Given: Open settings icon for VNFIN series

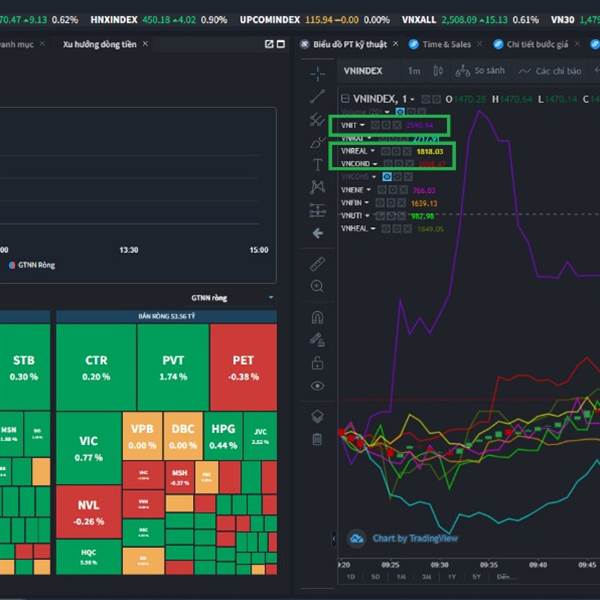Looking at the screenshot, I should click(391, 203).
